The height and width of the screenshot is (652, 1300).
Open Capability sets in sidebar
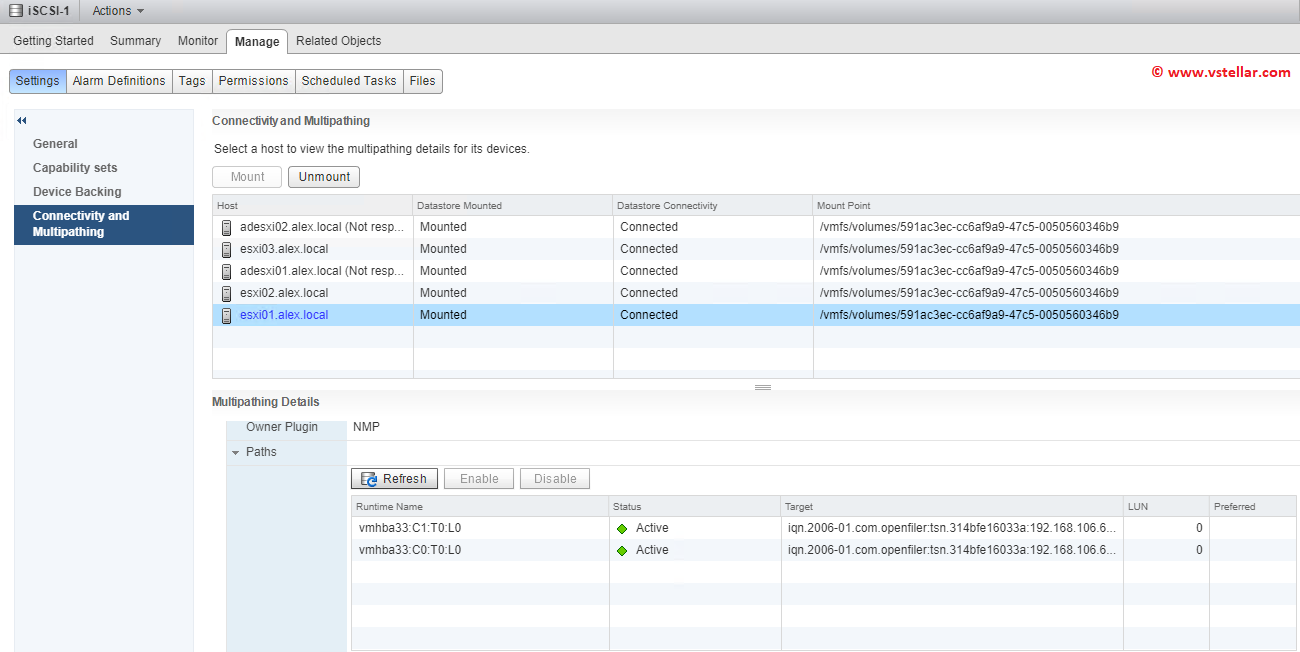pyautogui.click(x=75, y=168)
